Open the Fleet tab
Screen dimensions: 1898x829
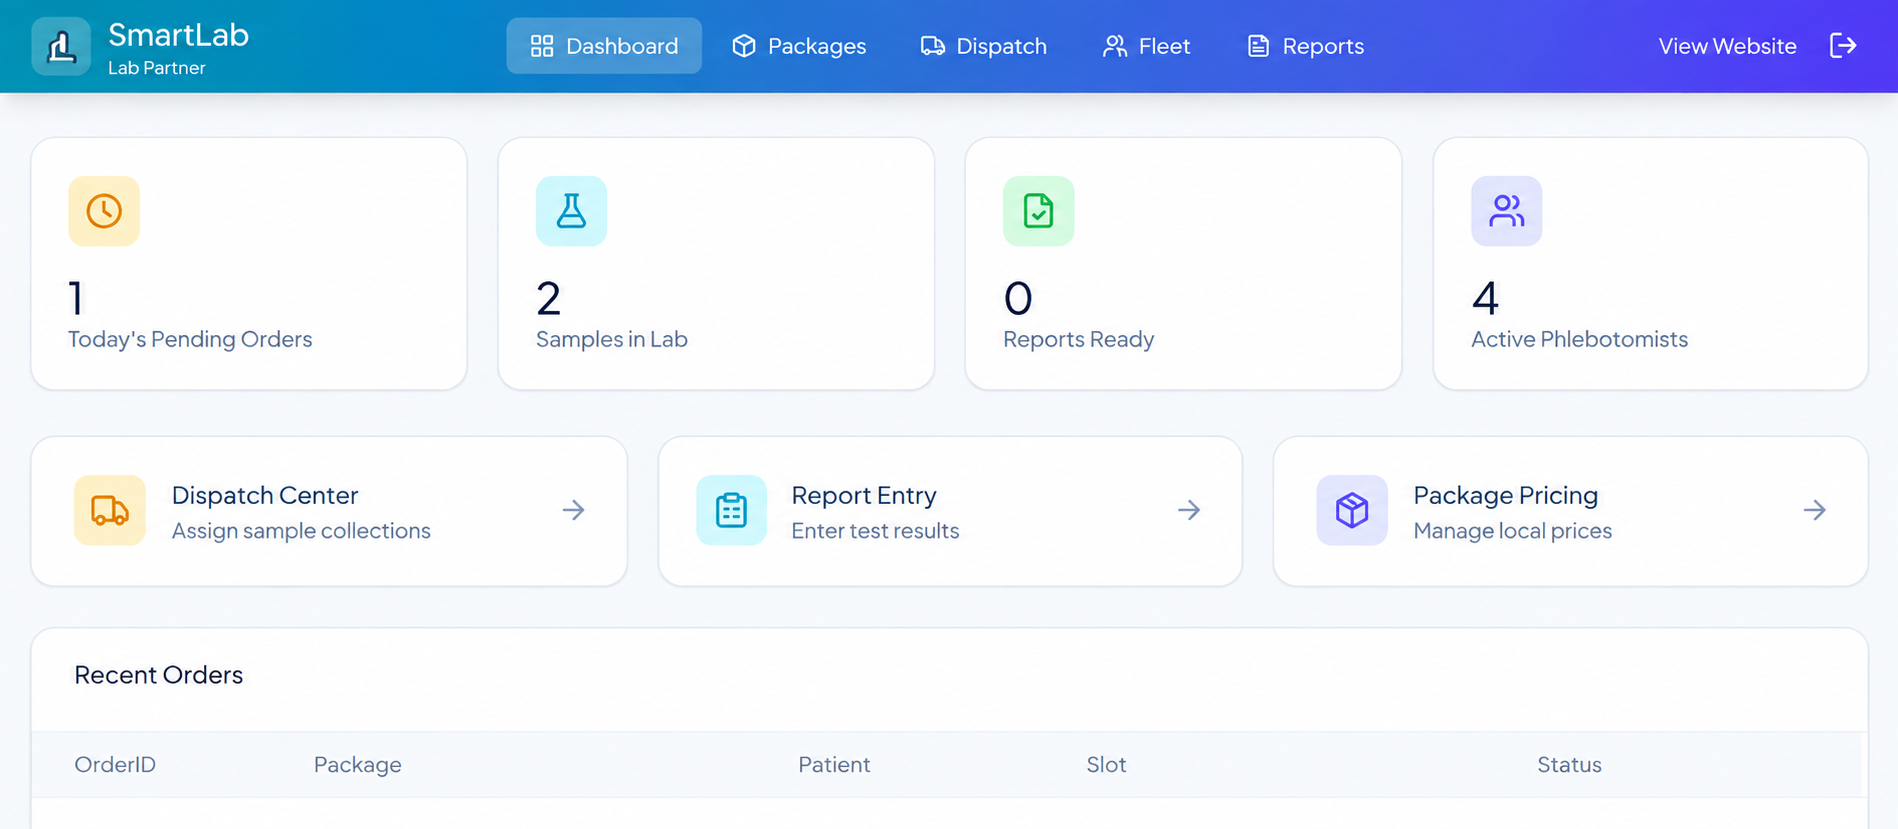[x=1146, y=46]
